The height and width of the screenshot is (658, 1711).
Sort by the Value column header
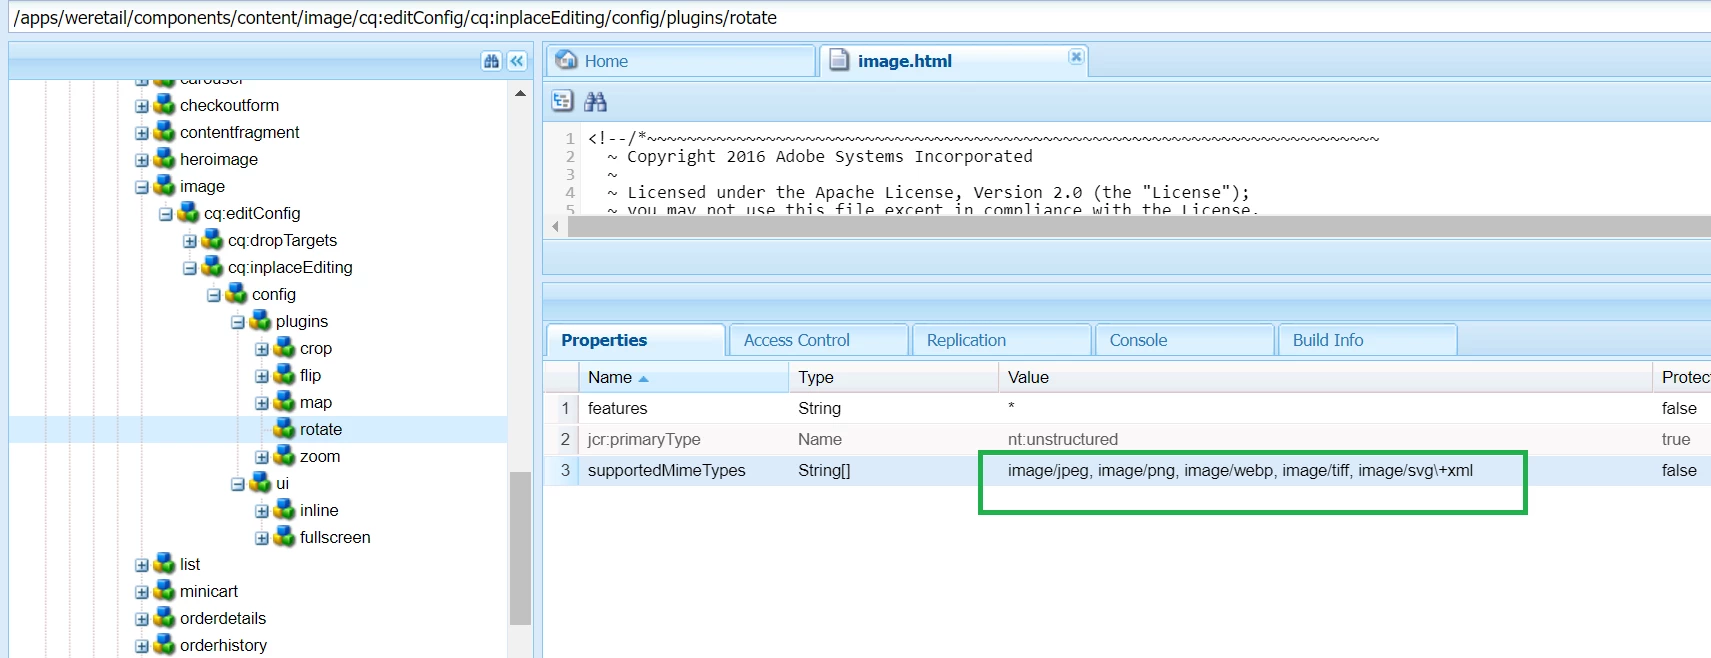coord(1325,377)
